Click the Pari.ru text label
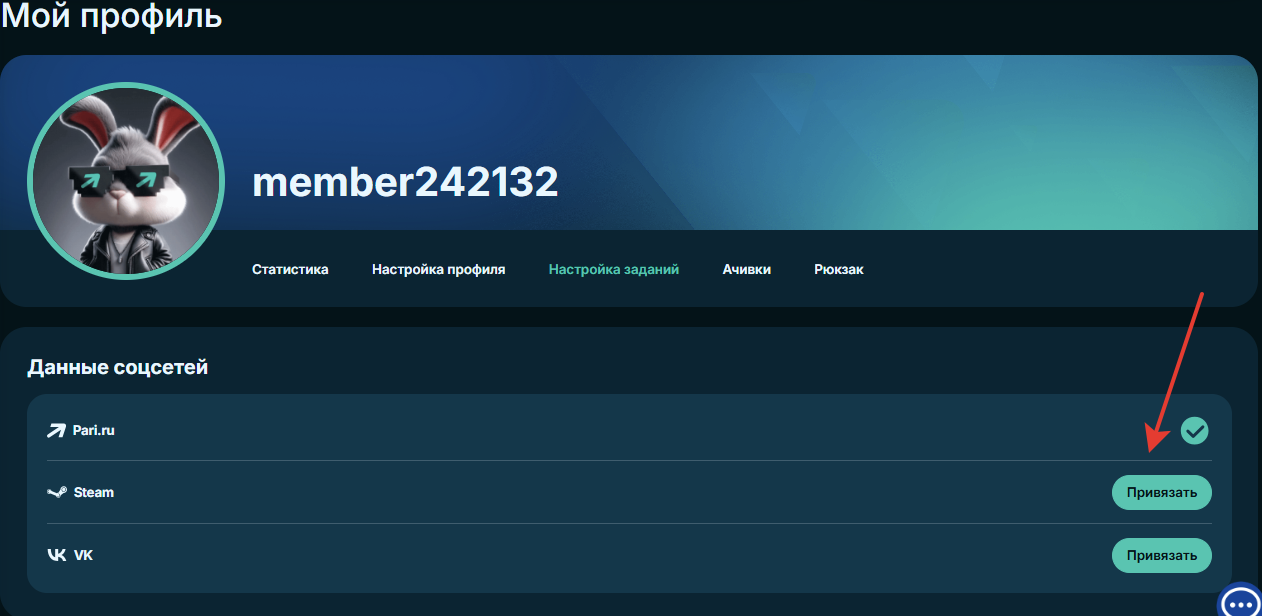 (94, 431)
